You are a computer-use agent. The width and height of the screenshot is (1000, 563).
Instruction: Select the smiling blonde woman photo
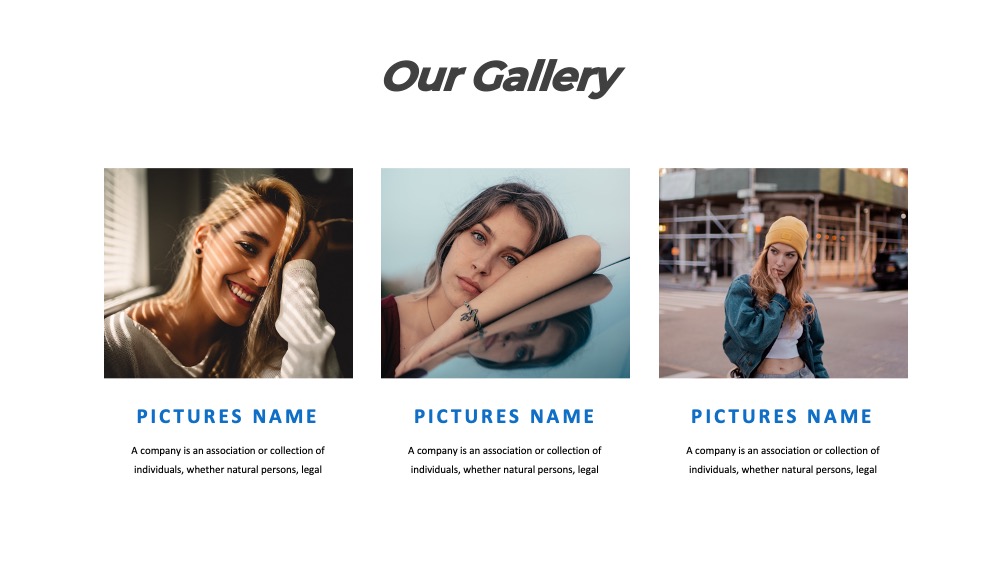click(x=228, y=273)
